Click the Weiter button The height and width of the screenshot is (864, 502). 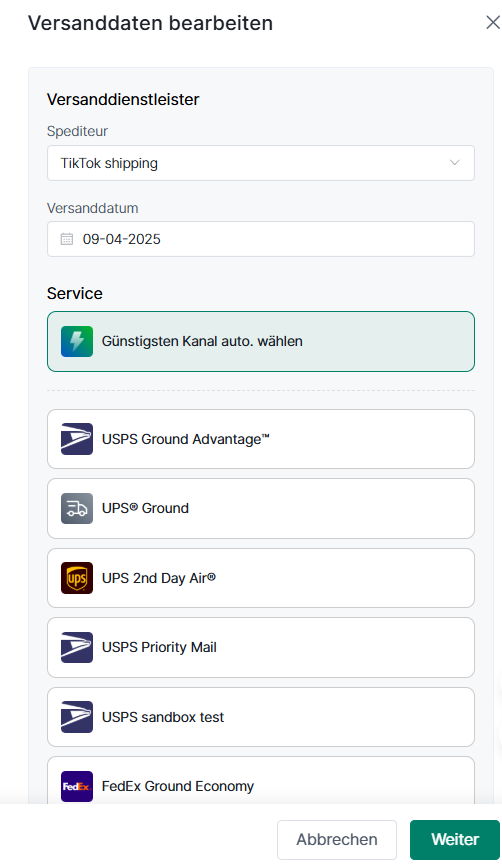[x=455, y=840]
